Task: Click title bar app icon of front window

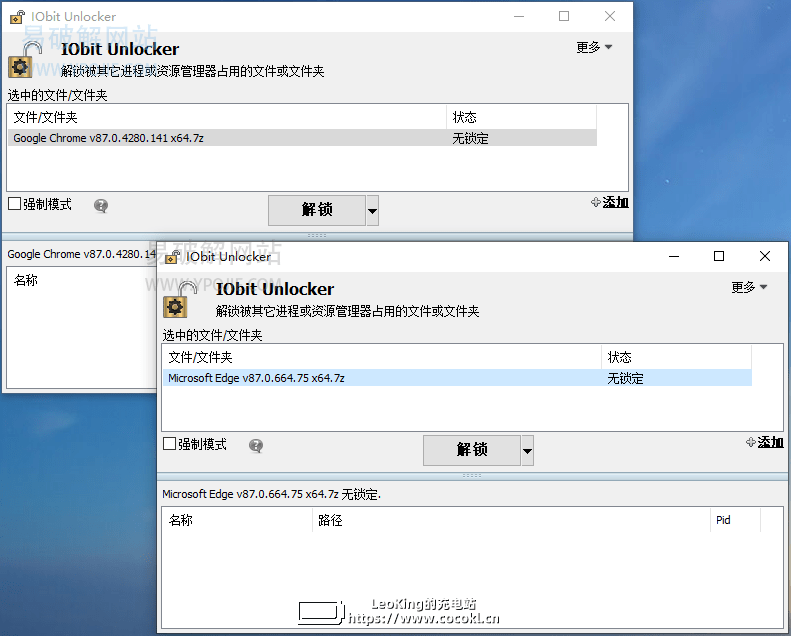Action: click(x=173, y=257)
